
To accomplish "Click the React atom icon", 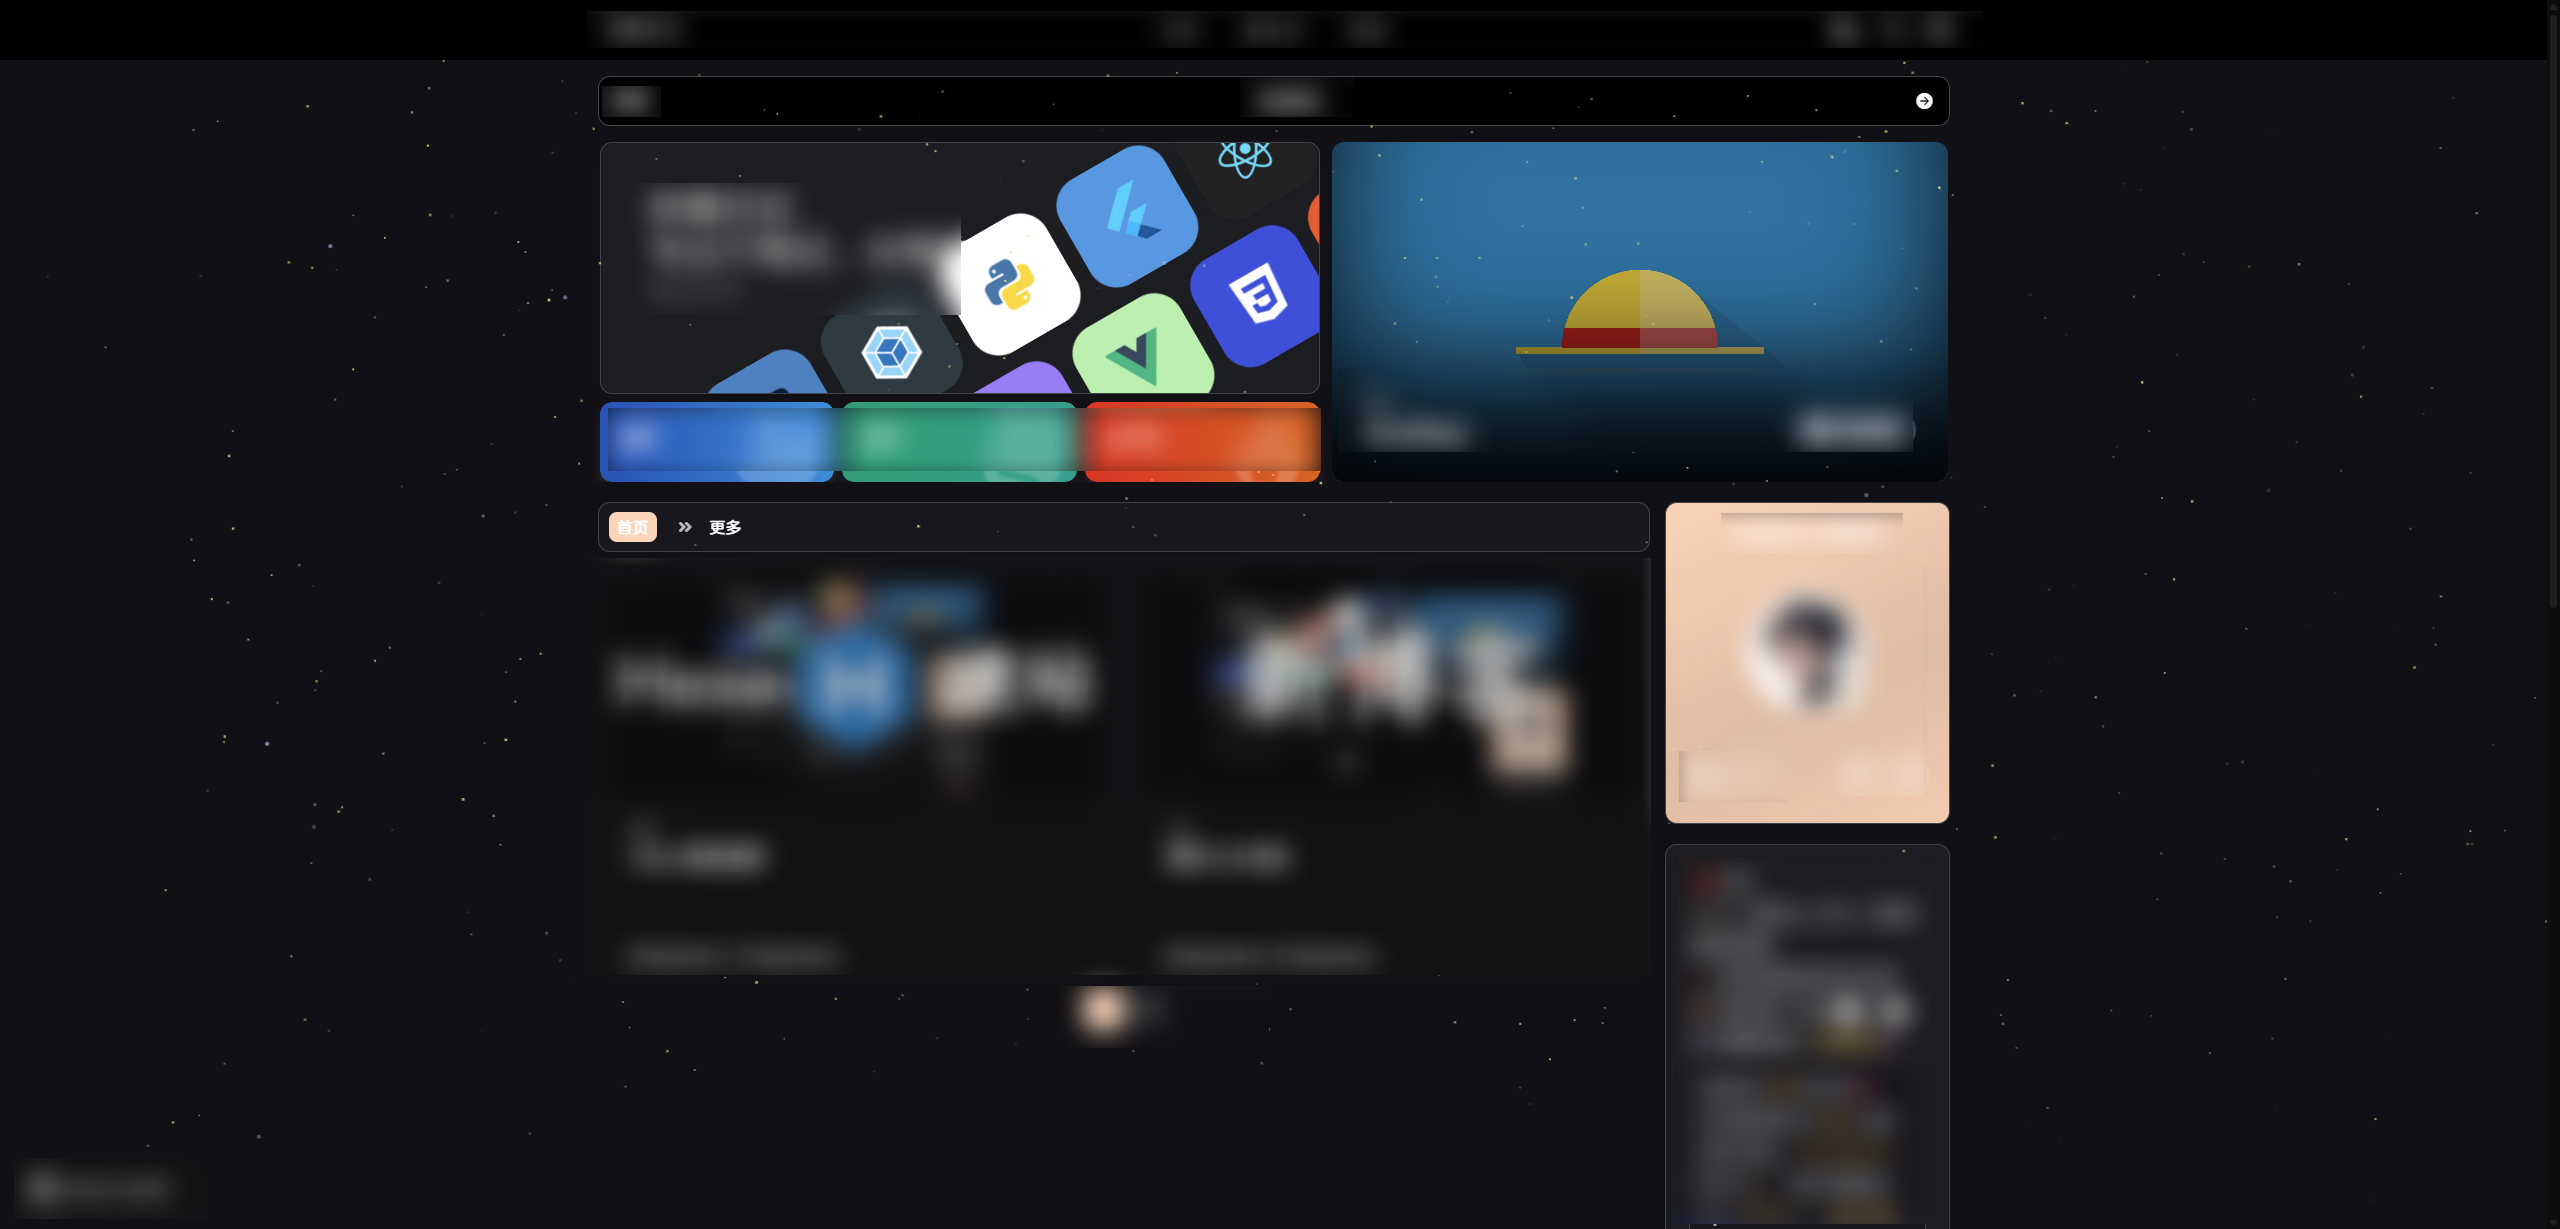I will (x=1244, y=158).
